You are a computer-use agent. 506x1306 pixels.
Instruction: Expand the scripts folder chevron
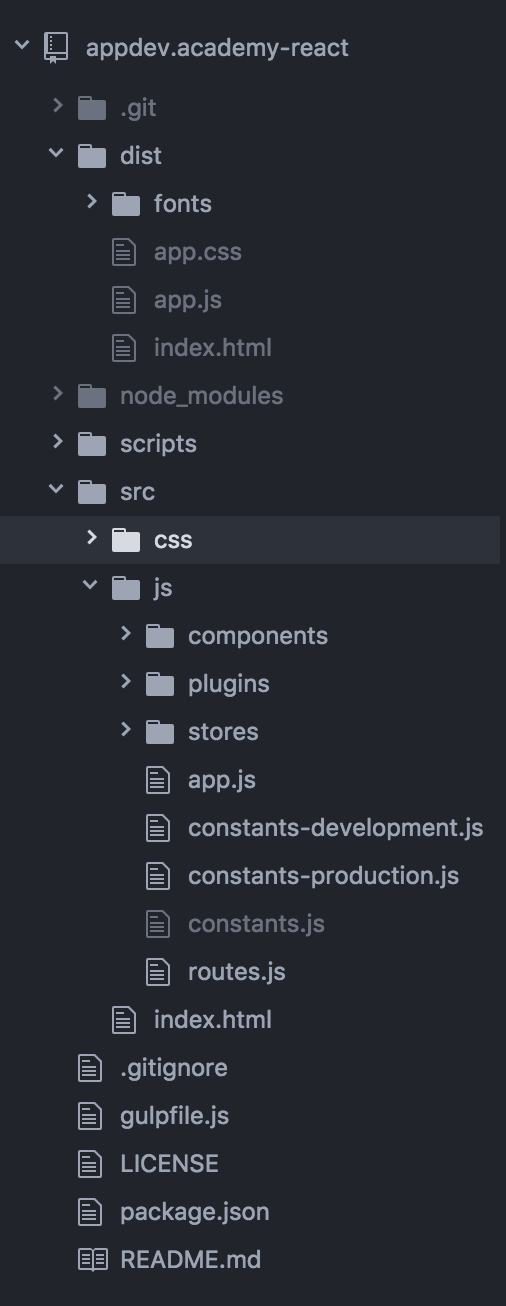pyautogui.click(x=58, y=442)
